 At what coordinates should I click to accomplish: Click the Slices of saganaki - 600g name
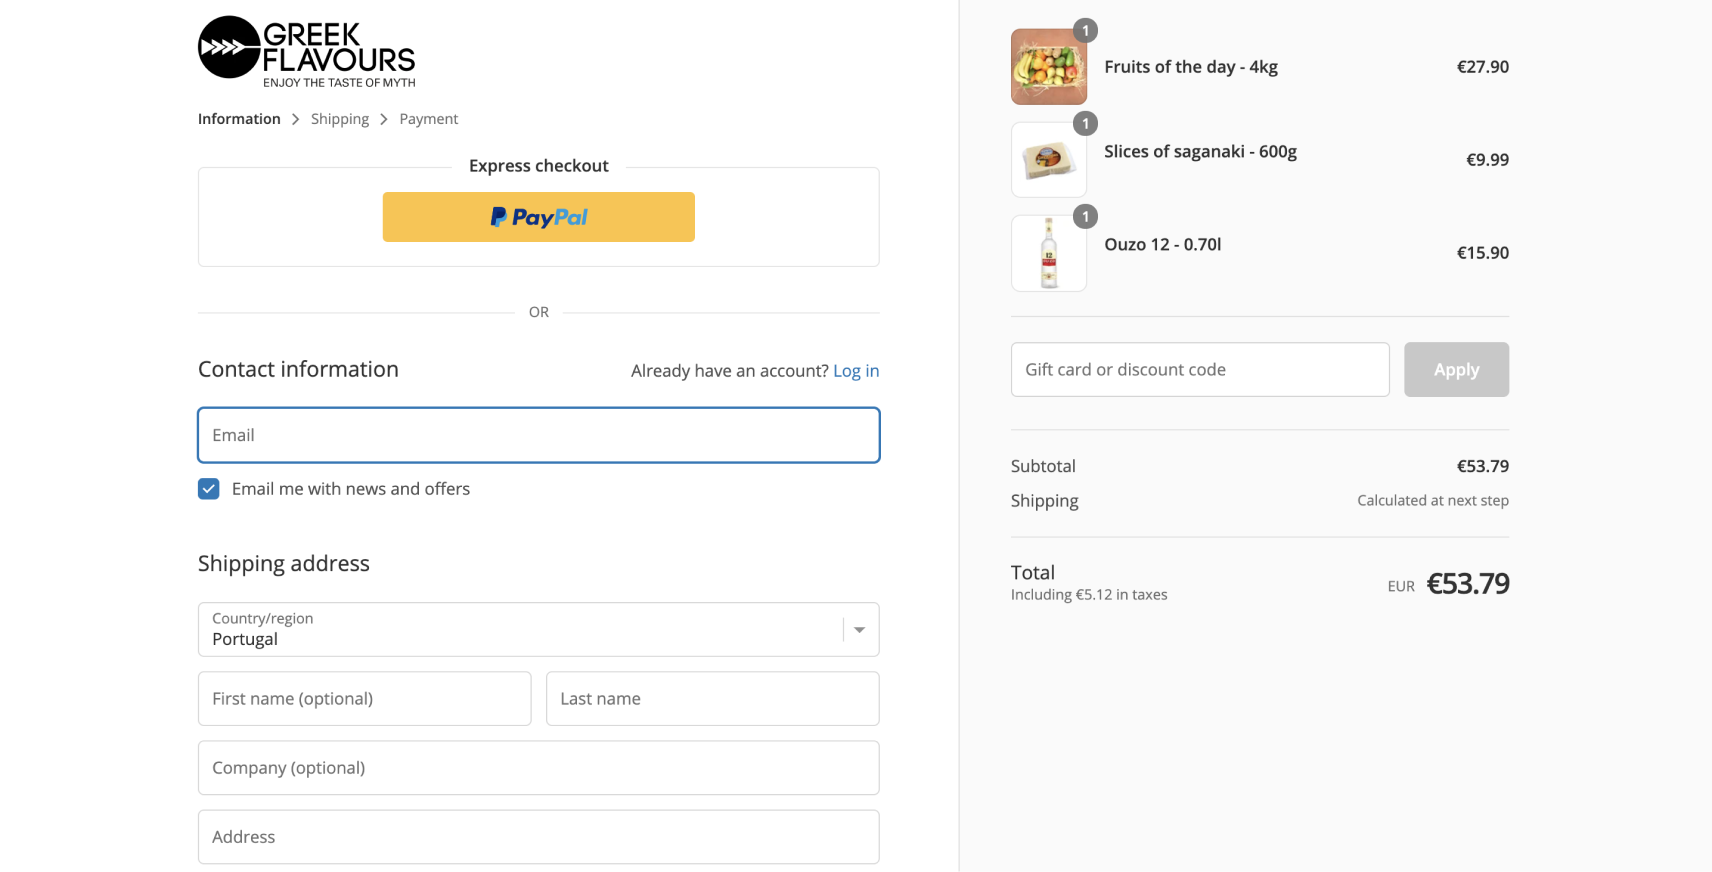pyautogui.click(x=1200, y=152)
